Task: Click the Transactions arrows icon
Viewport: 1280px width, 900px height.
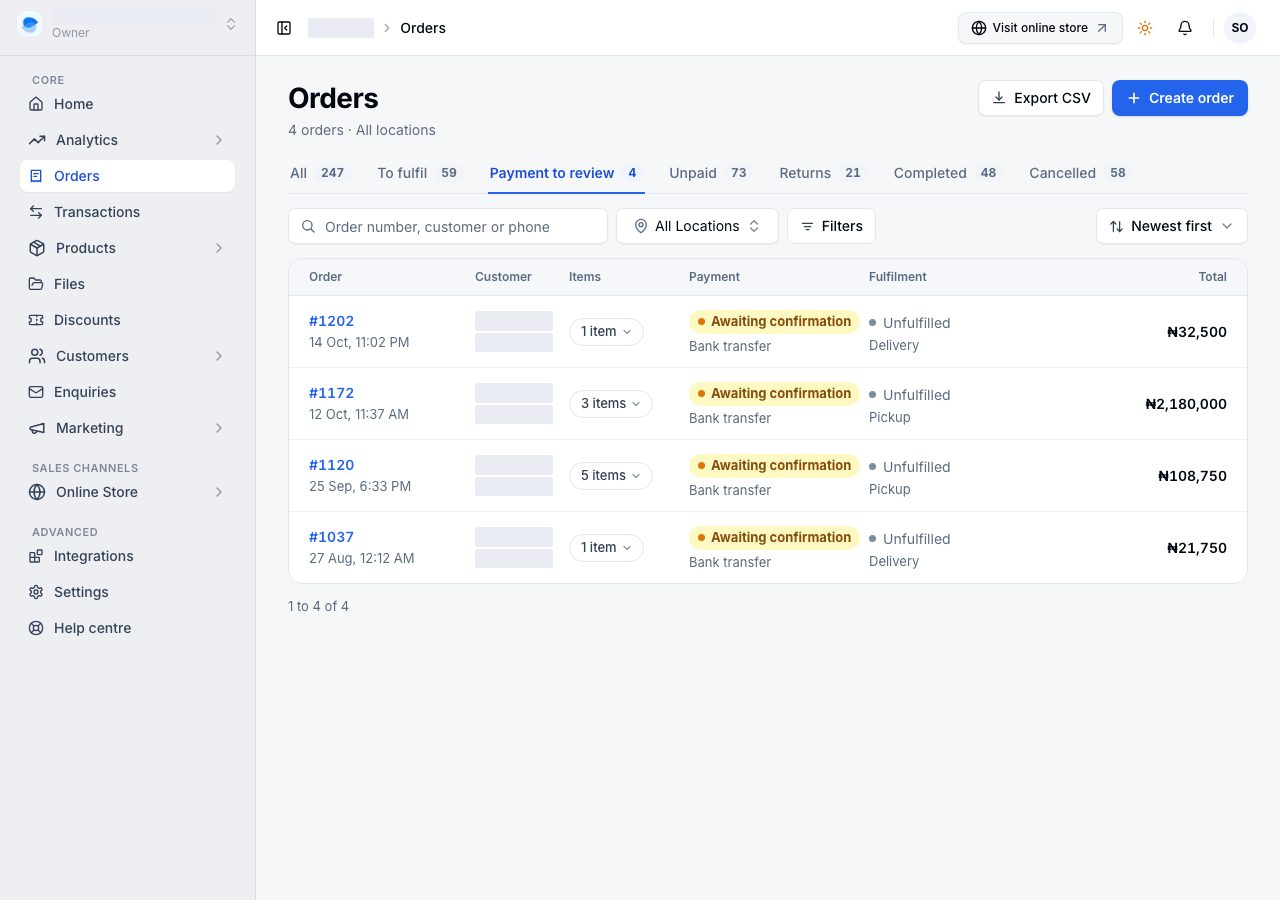Action: pyautogui.click(x=37, y=212)
